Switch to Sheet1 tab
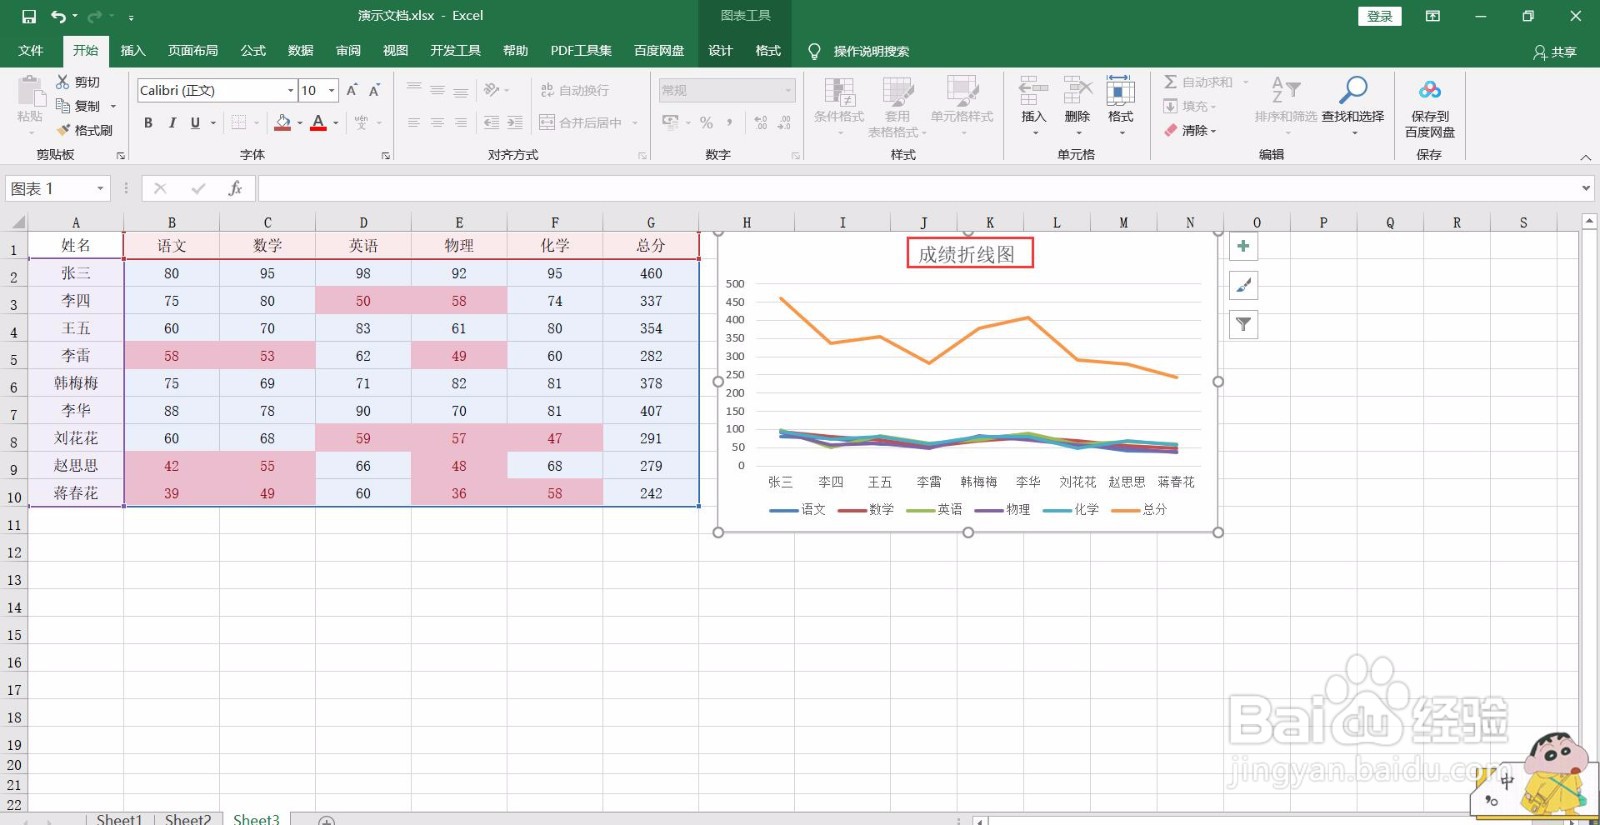This screenshot has width=1600, height=825. tap(119, 819)
